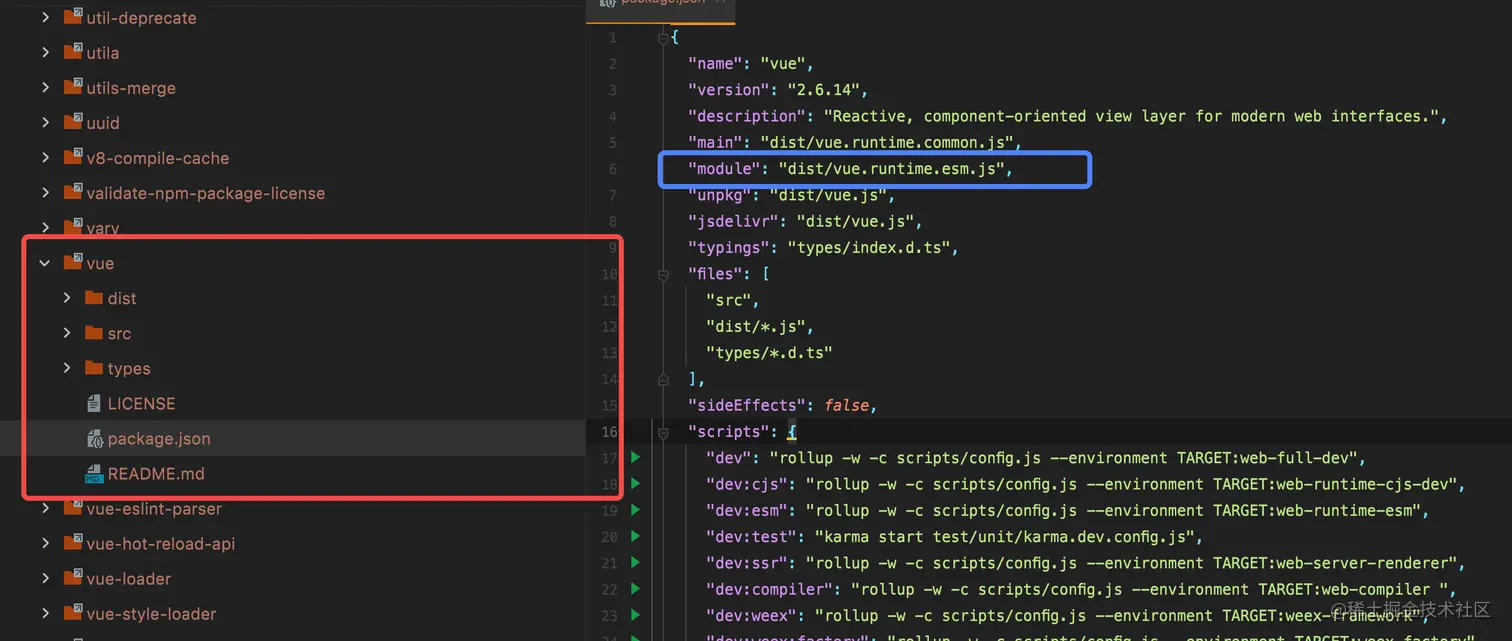Click the README.md markdown file icon
This screenshot has height=641, width=1512.
click(94, 474)
